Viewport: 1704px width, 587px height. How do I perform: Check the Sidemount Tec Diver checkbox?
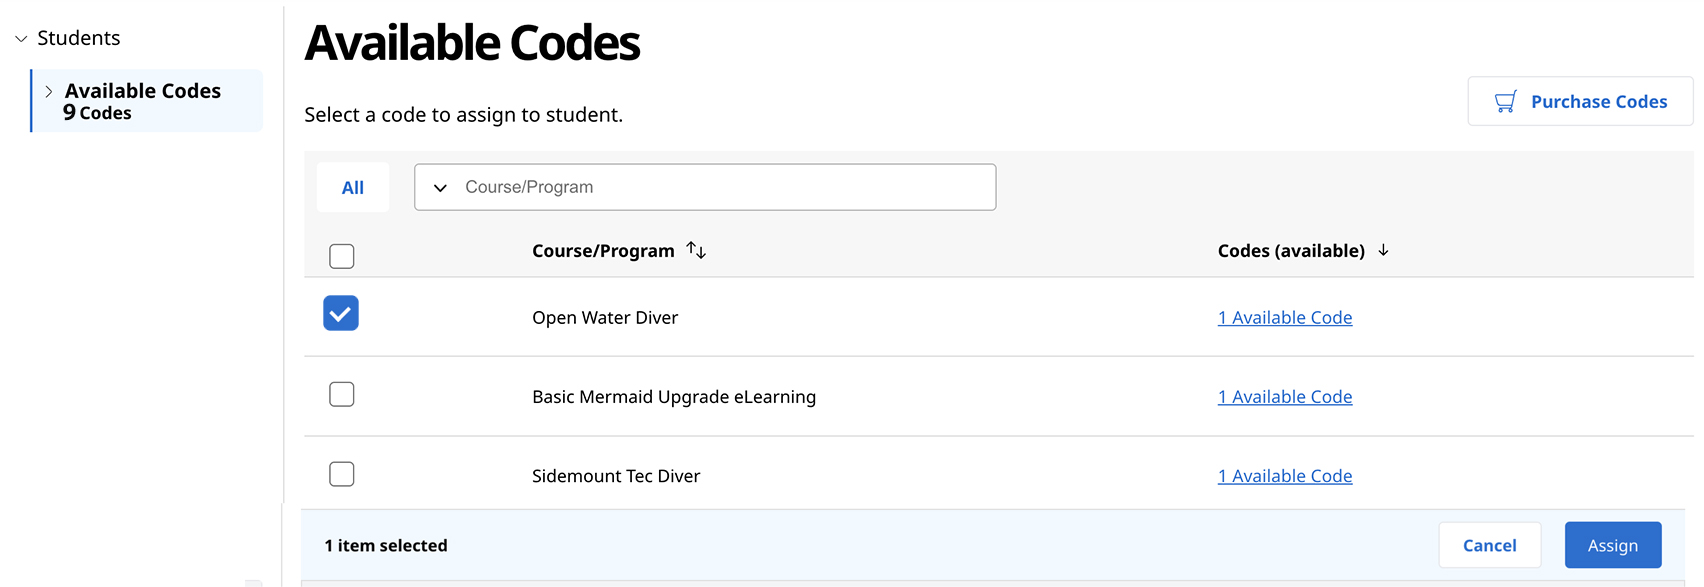[x=342, y=474]
